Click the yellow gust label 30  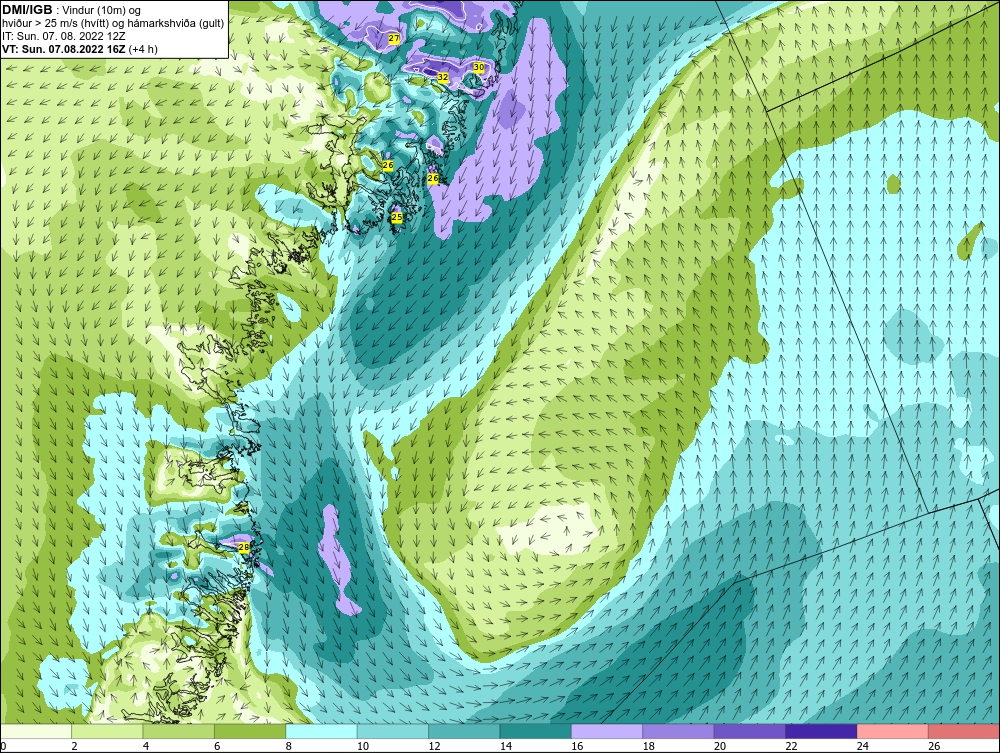479,66
